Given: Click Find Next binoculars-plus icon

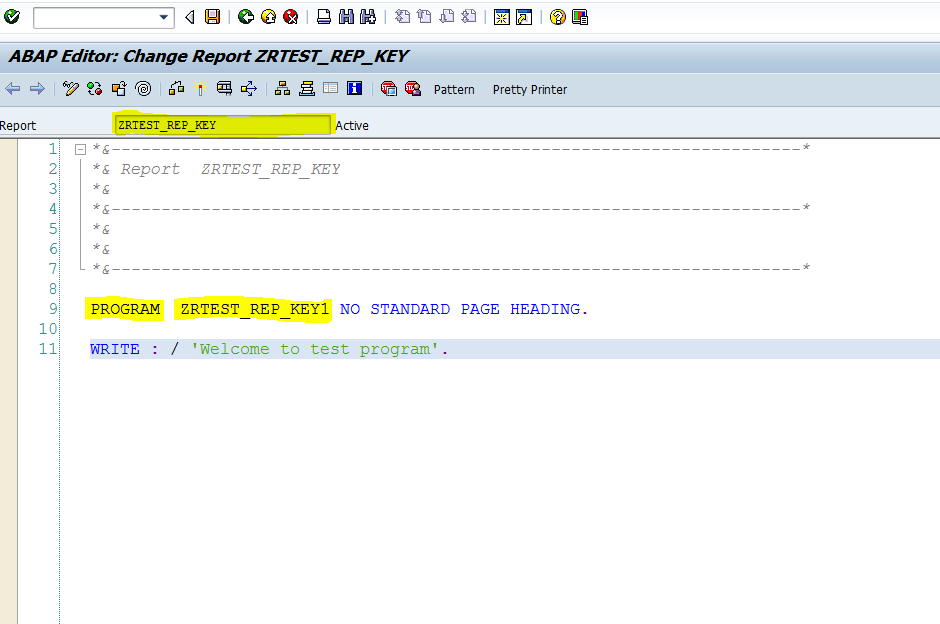Looking at the screenshot, I should pos(367,17).
